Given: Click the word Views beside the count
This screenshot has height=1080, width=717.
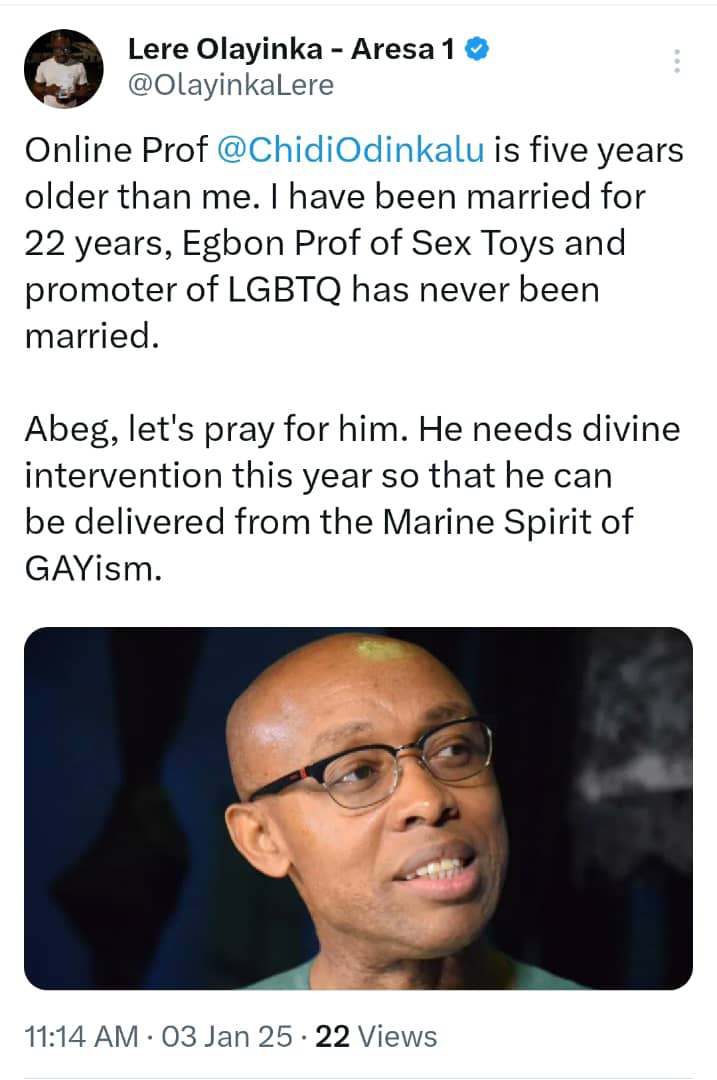Looking at the screenshot, I should pyautogui.click(x=397, y=1036).
